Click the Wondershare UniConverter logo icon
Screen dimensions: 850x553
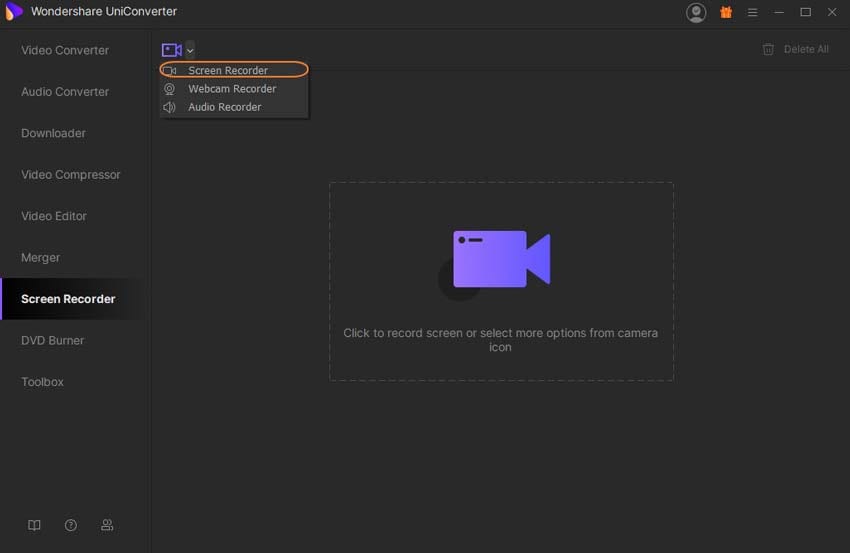click(x=13, y=11)
